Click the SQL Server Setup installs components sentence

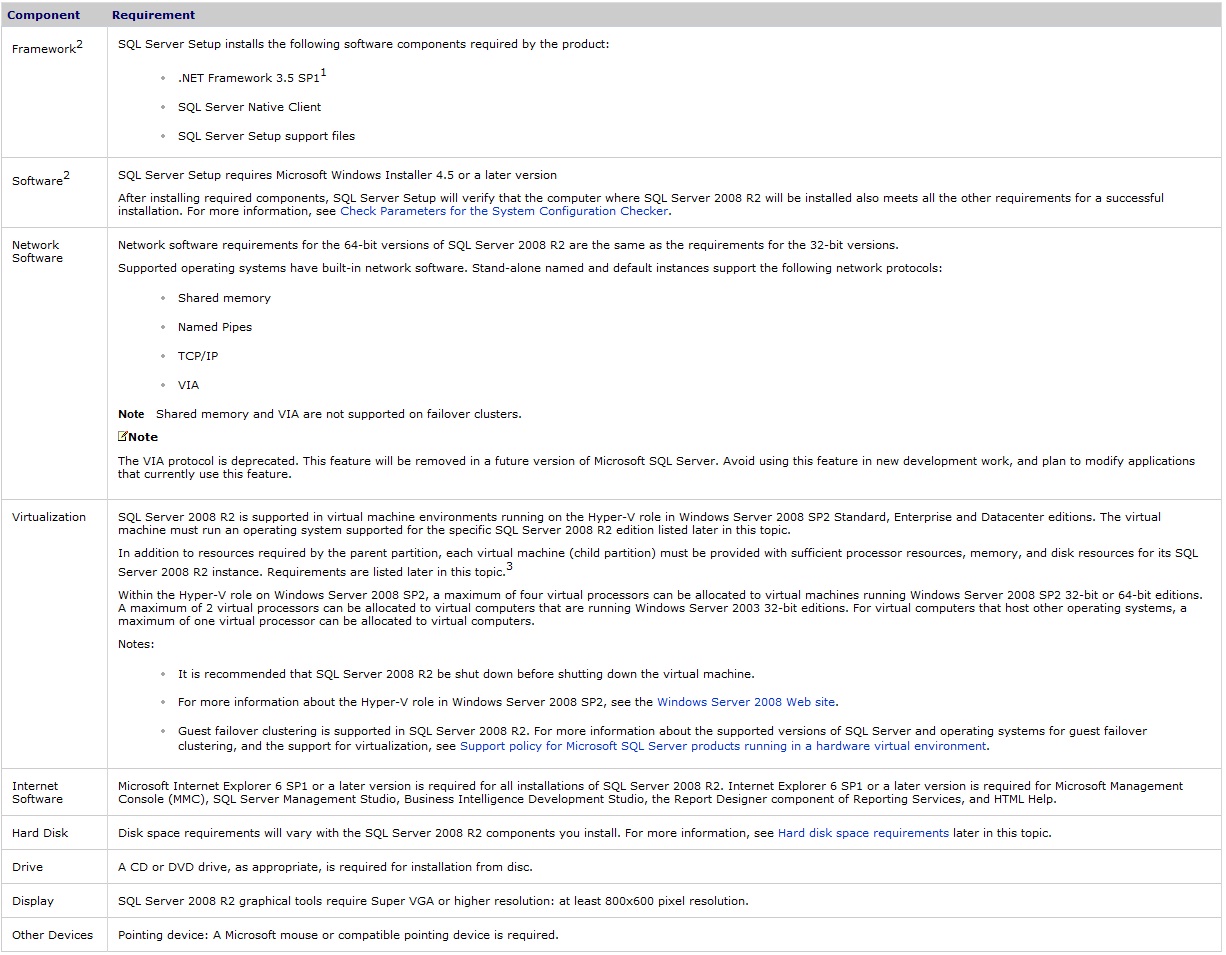tap(363, 44)
